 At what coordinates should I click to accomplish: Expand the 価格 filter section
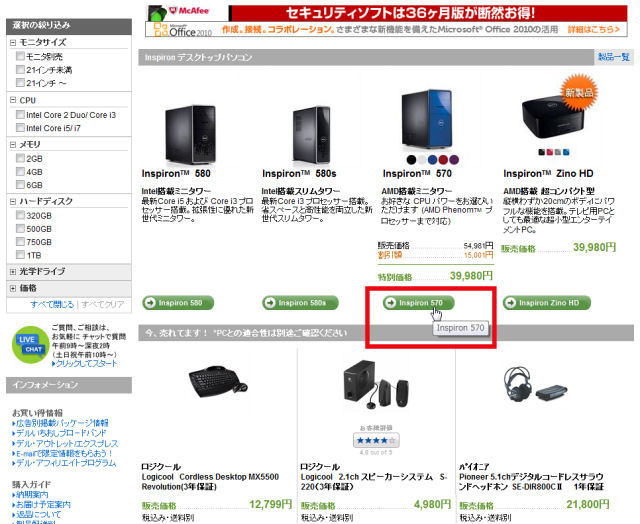tap(13, 288)
